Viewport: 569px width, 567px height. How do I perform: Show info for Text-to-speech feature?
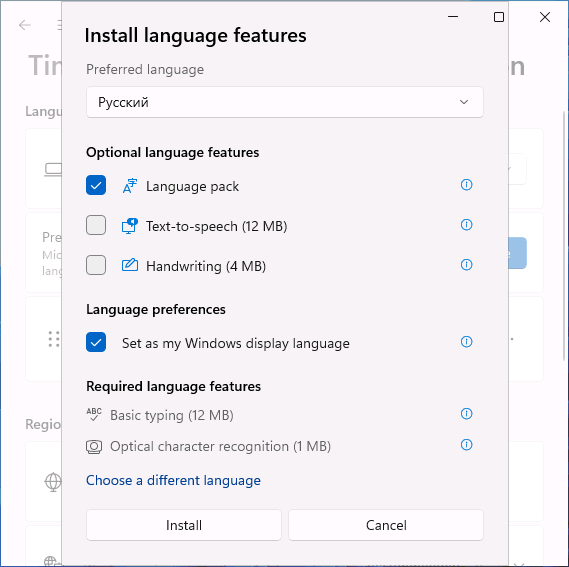click(x=466, y=225)
